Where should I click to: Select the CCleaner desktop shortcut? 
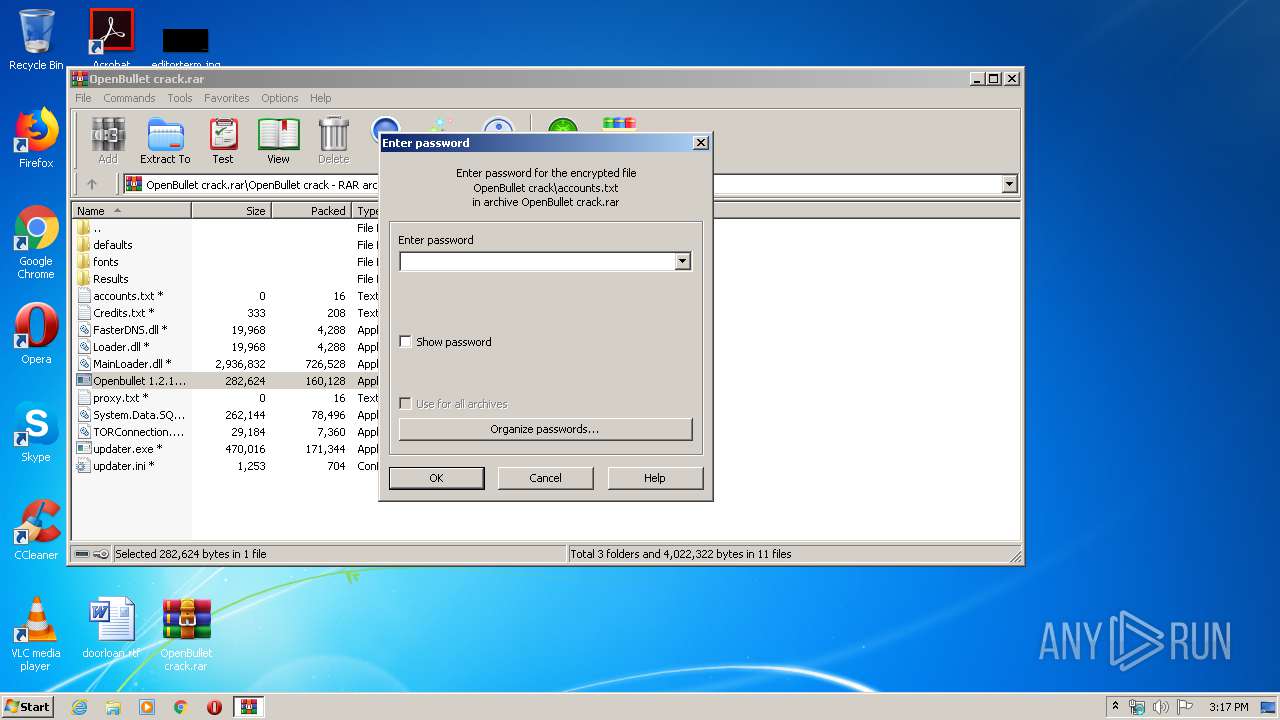[36, 529]
